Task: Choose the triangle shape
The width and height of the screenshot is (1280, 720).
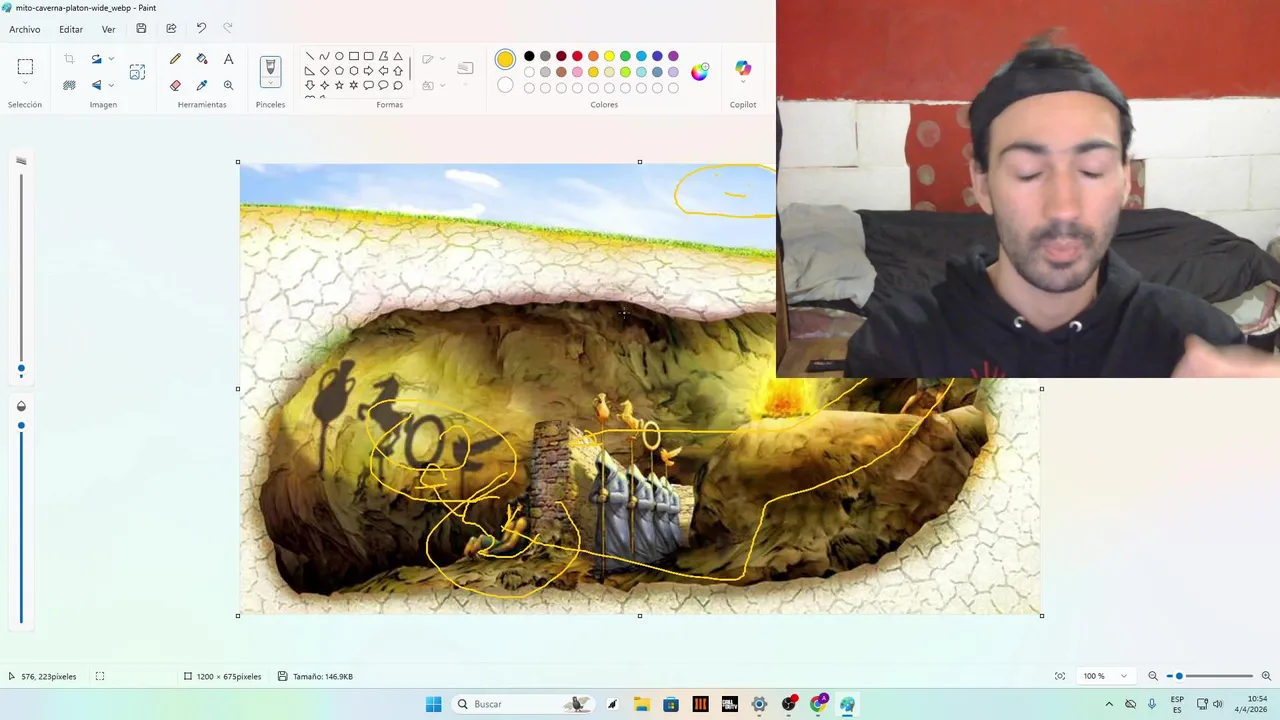Action: (x=398, y=56)
